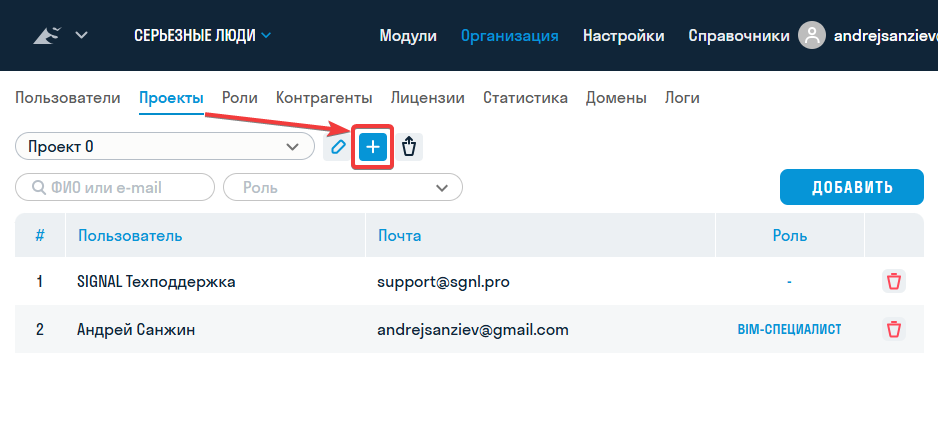Image resolution: width=938 pixels, height=435 pixels.
Task: Open the Настройки menu
Action: coord(623,36)
